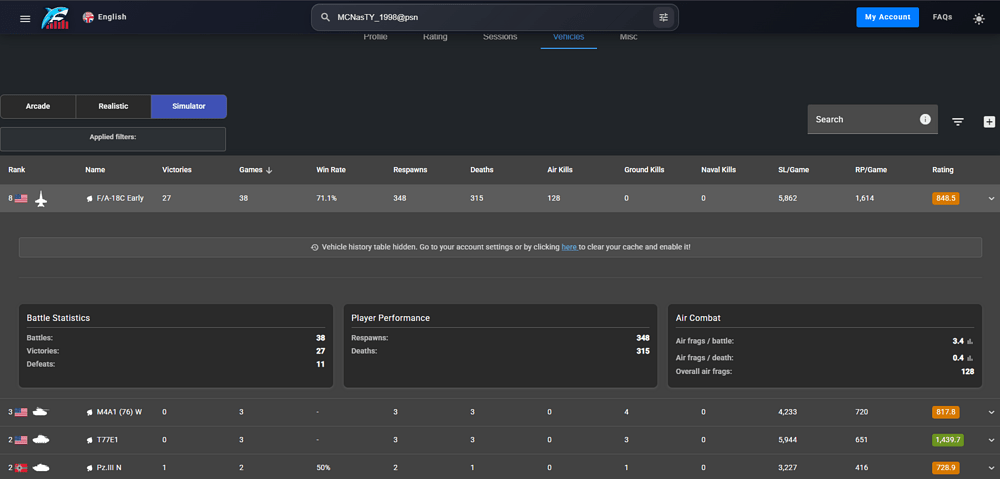Toggle light/dark theme sun icon
Viewport: 1000px width, 479px height.
click(978, 18)
